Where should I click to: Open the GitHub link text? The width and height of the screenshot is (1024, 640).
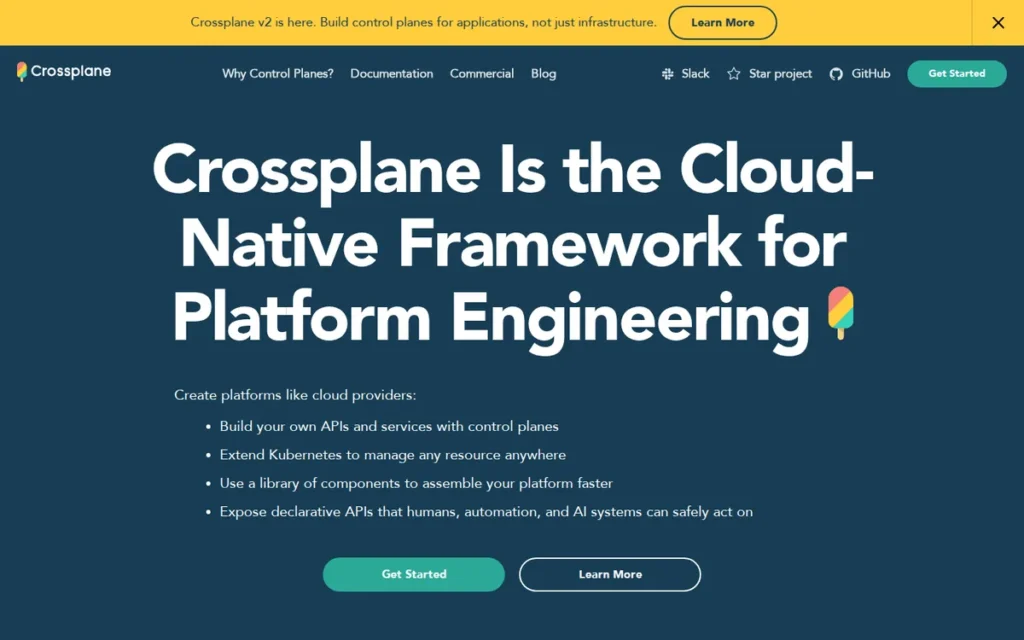[x=871, y=74]
